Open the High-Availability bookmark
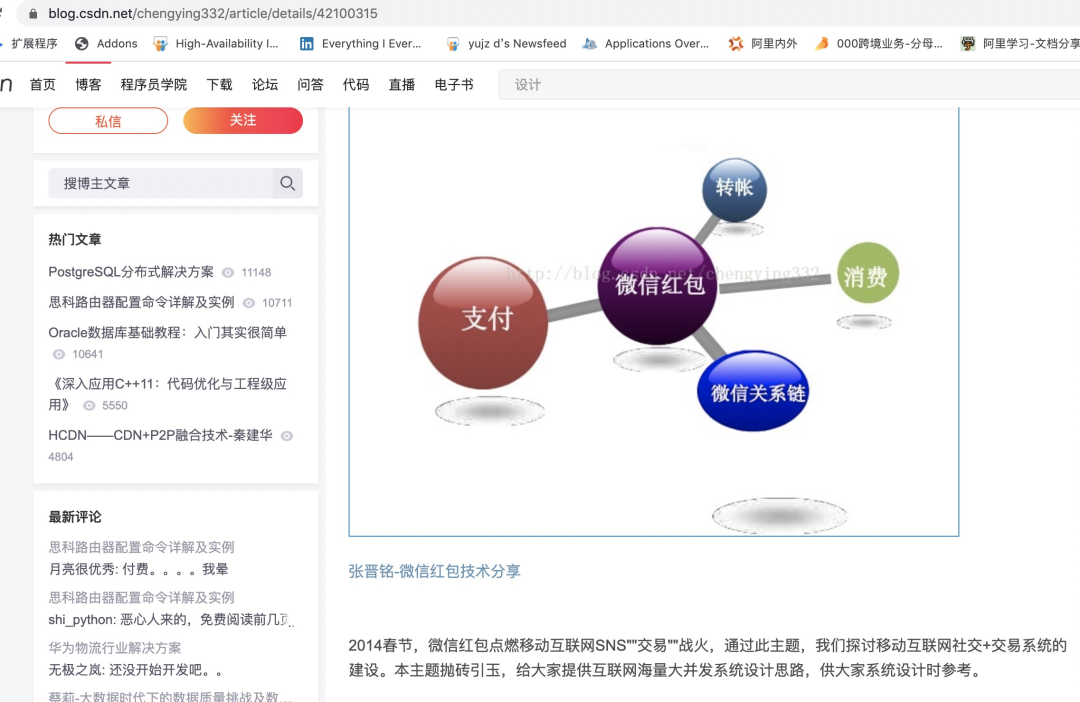The image size is (1080, 702). coord(216,43)
